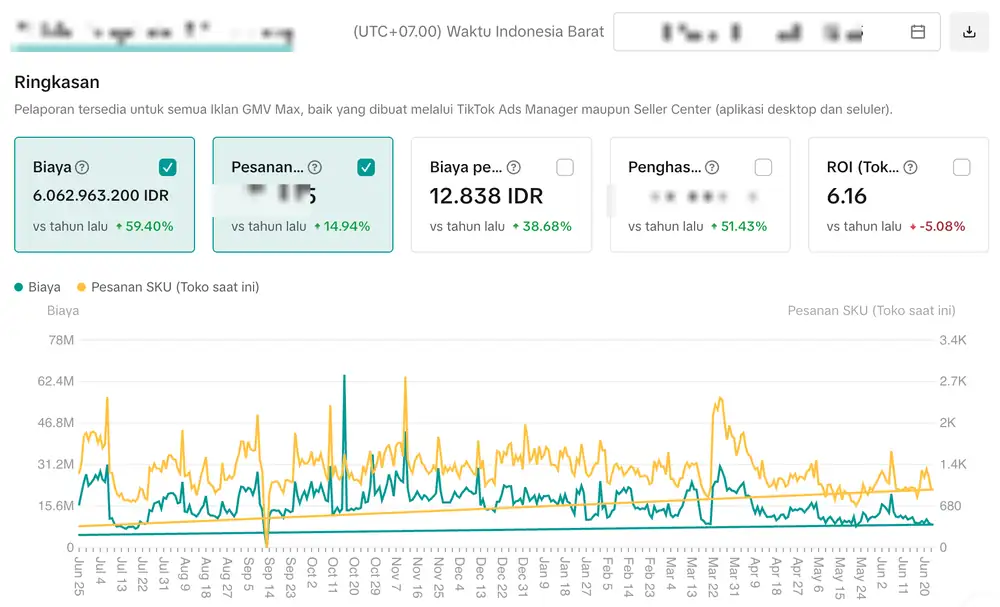Click the Biaya left axis title
The image size is (1000, 607).
point(63,311)
